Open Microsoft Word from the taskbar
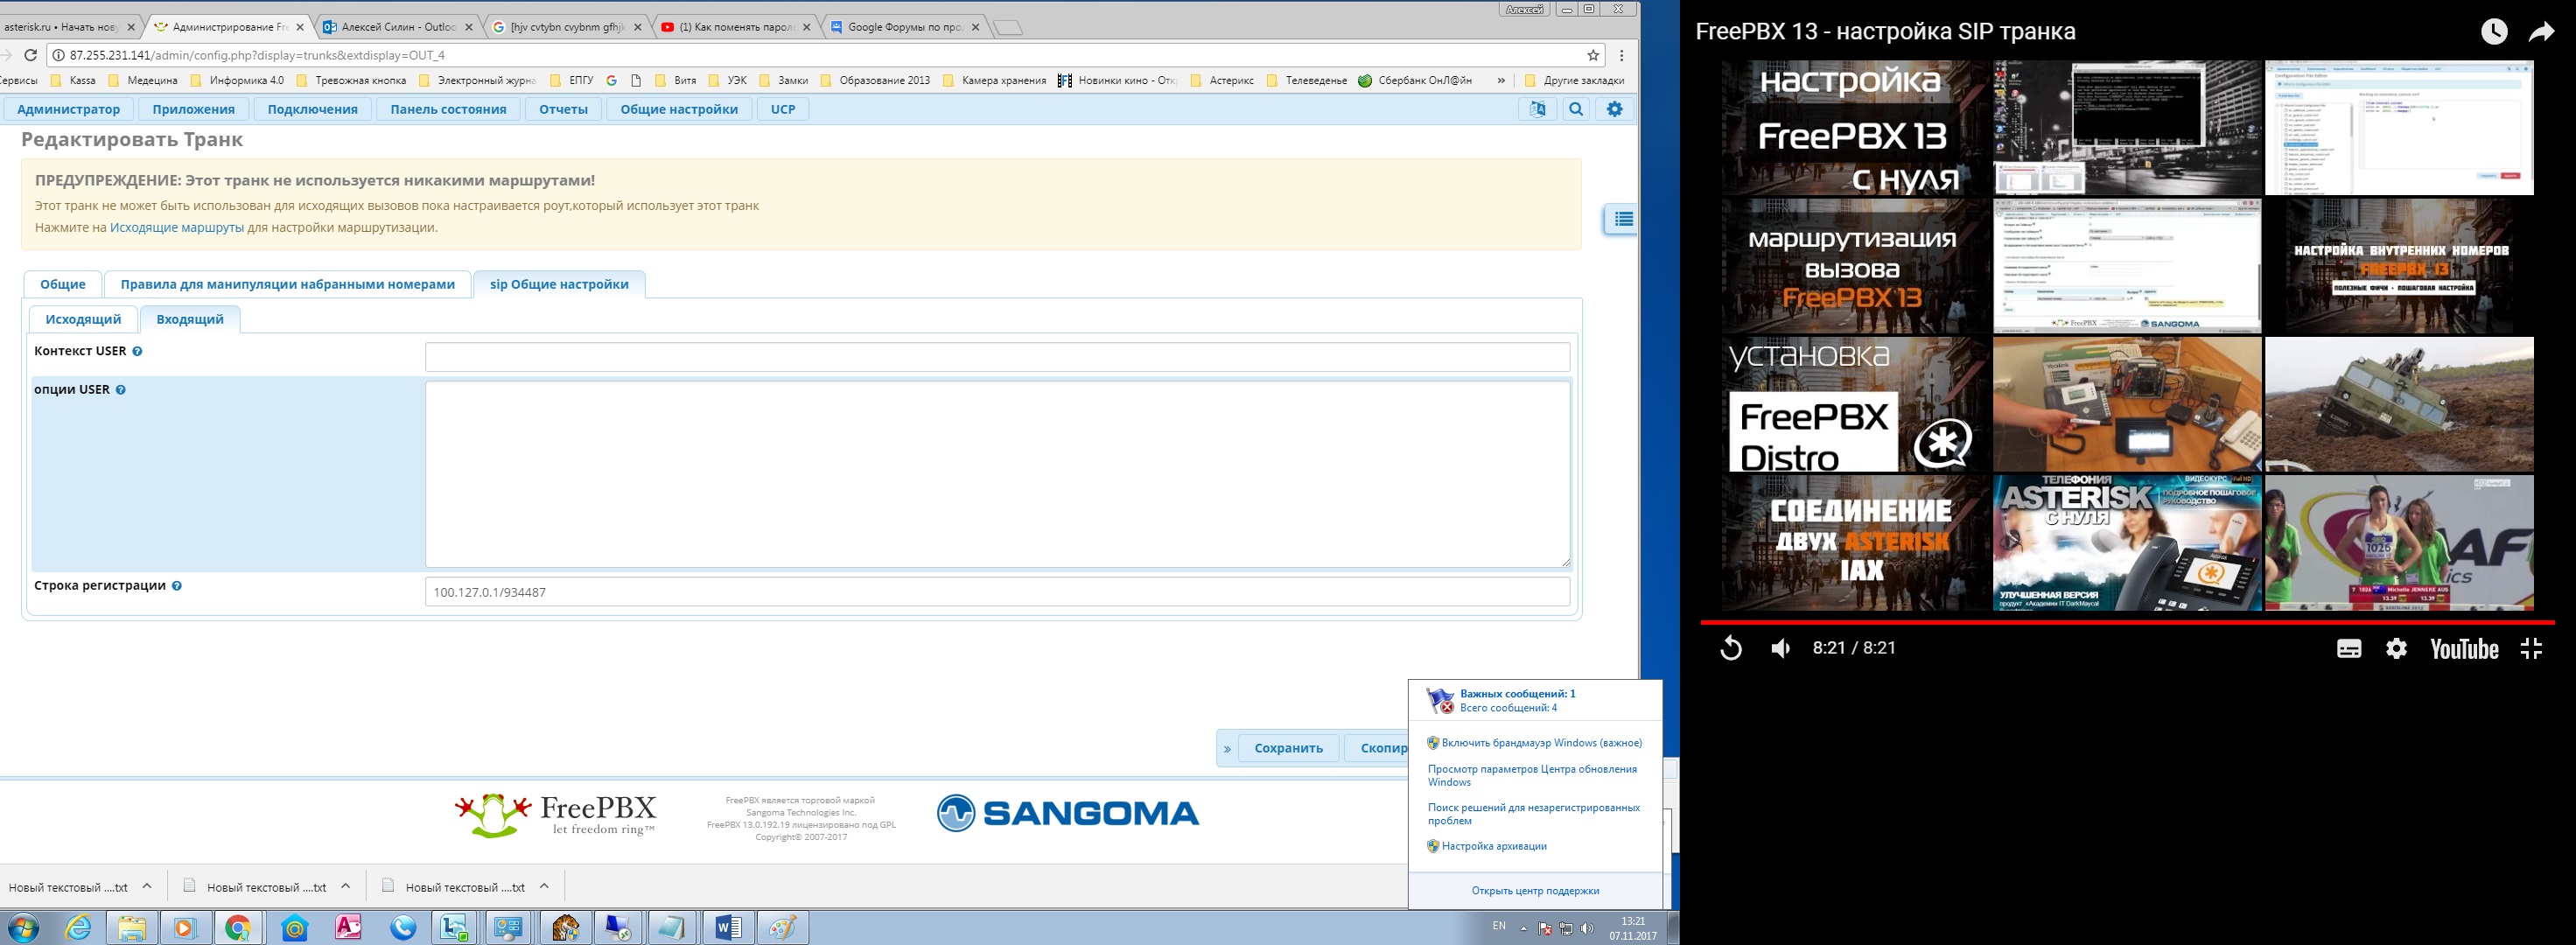This screenshot has width=2576, height=945. click(727, 928)
